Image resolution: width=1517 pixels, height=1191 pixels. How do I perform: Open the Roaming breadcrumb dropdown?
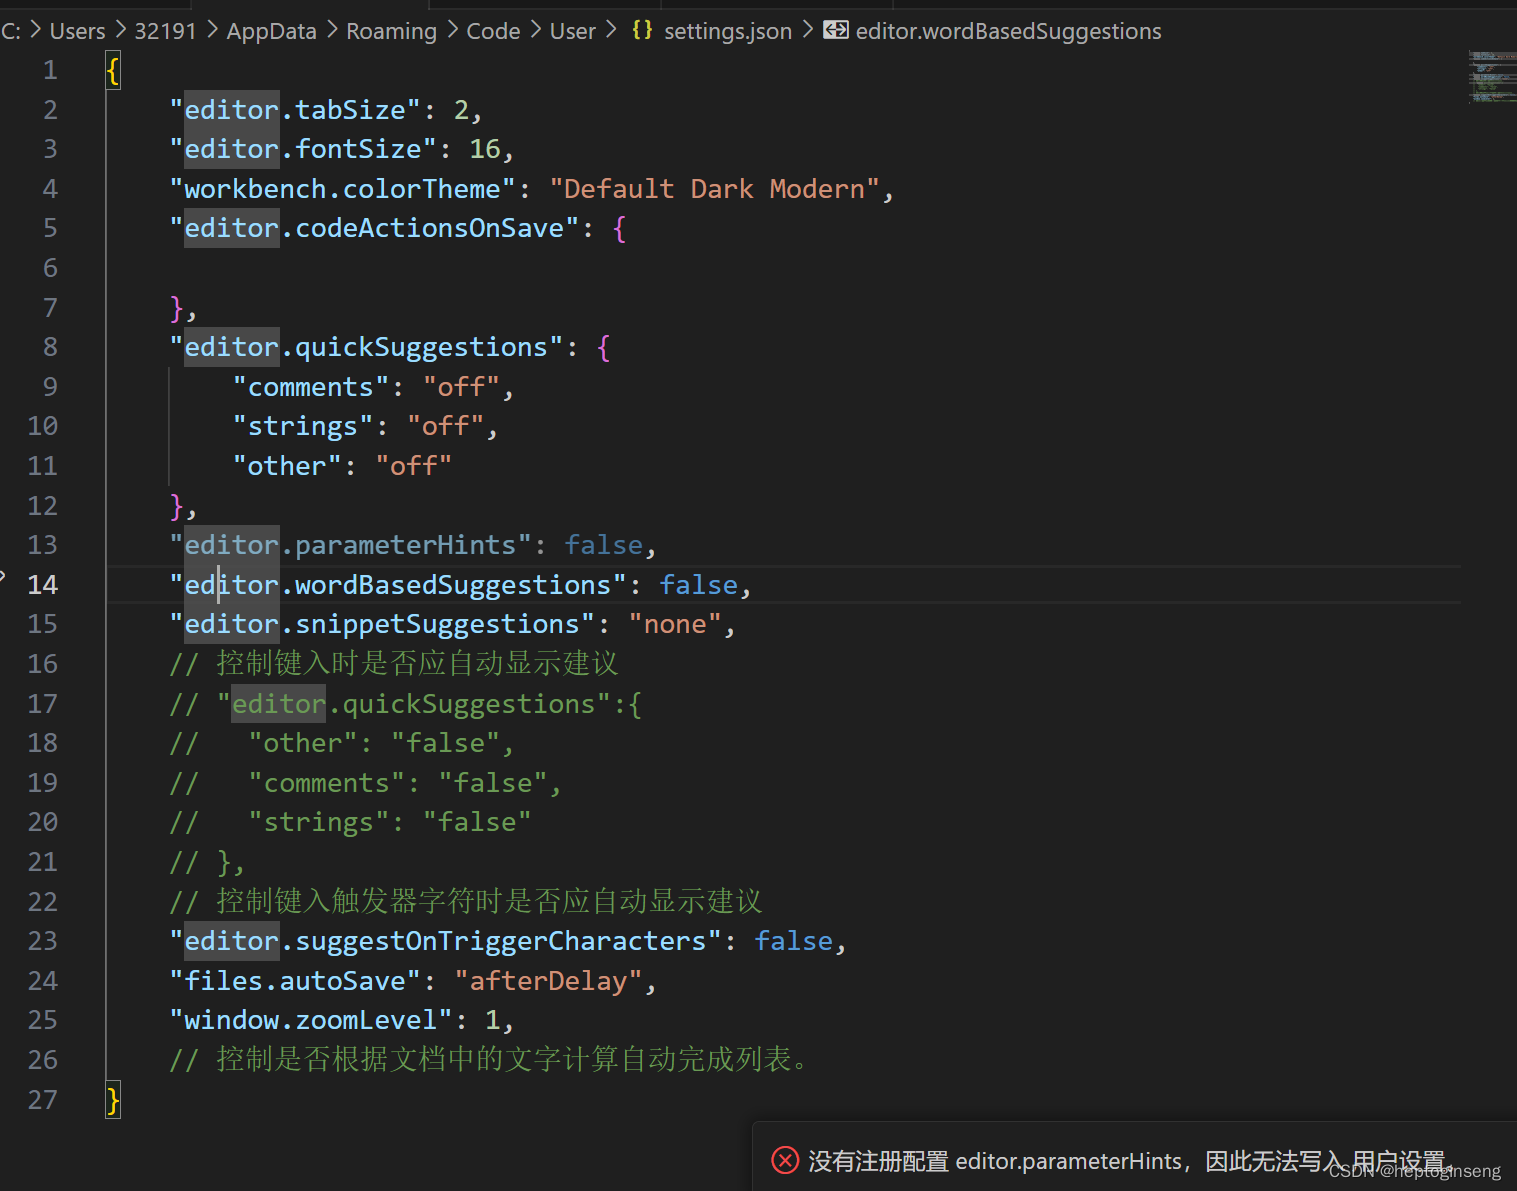pyautogui.click(x=391, y=30)
